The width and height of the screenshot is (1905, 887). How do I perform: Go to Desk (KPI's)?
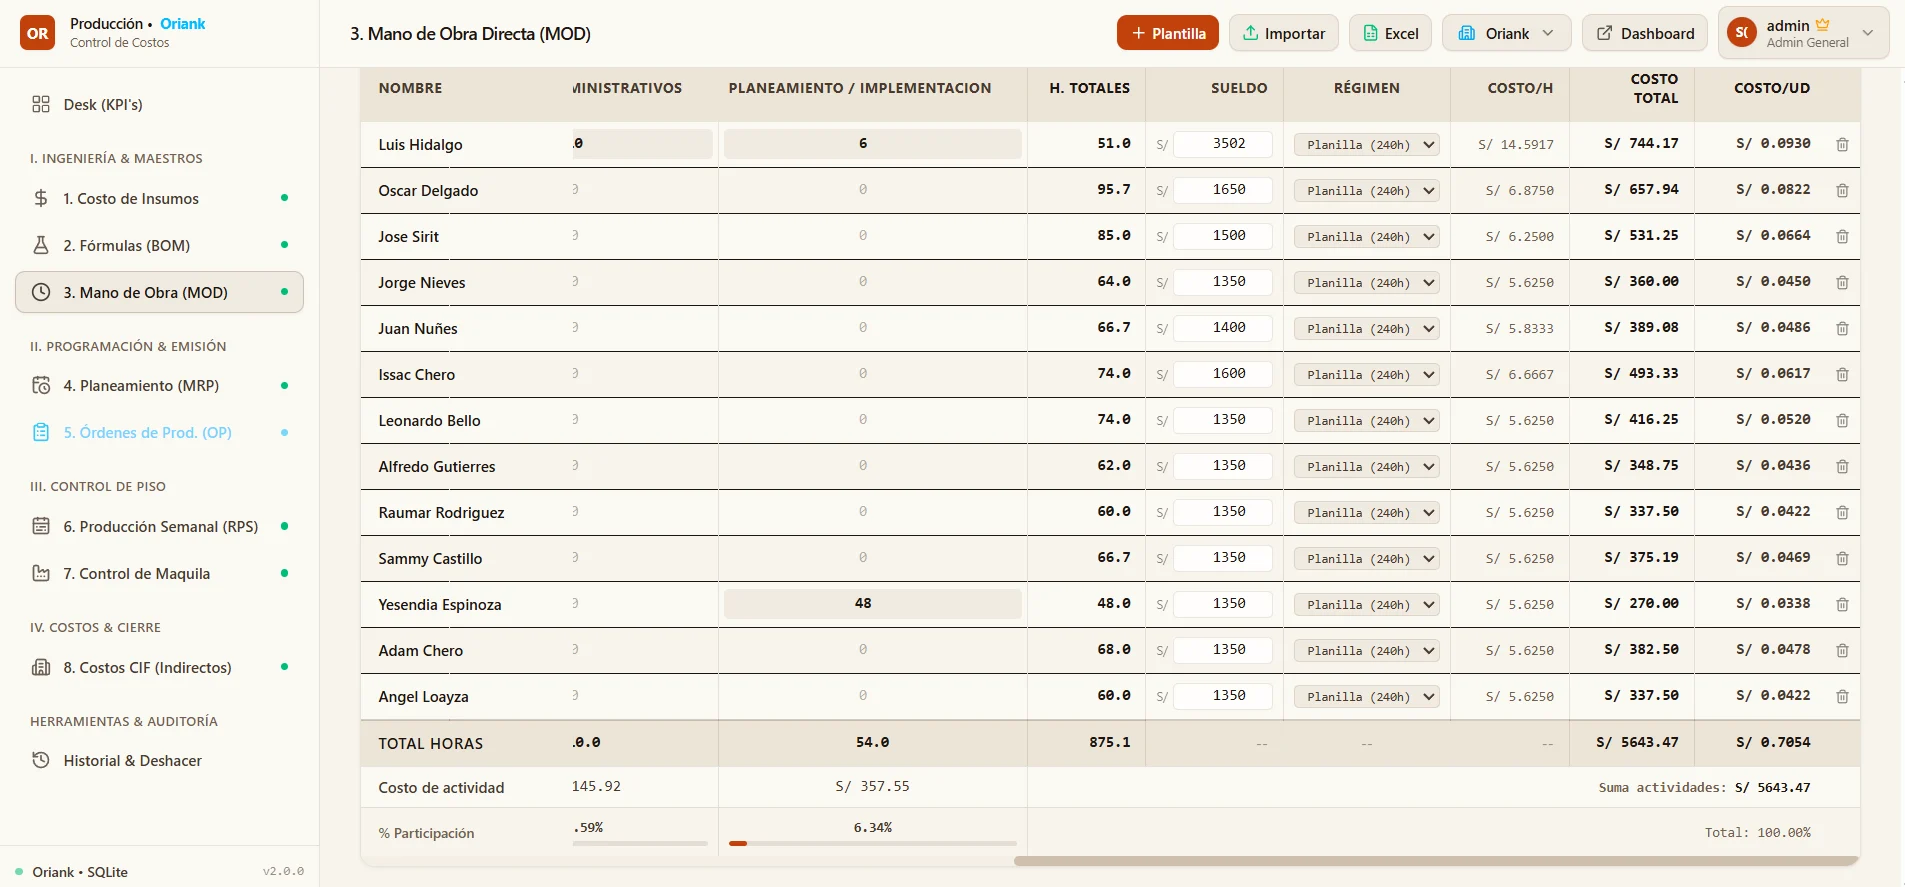pyautogui.click(x=160, y=104)
